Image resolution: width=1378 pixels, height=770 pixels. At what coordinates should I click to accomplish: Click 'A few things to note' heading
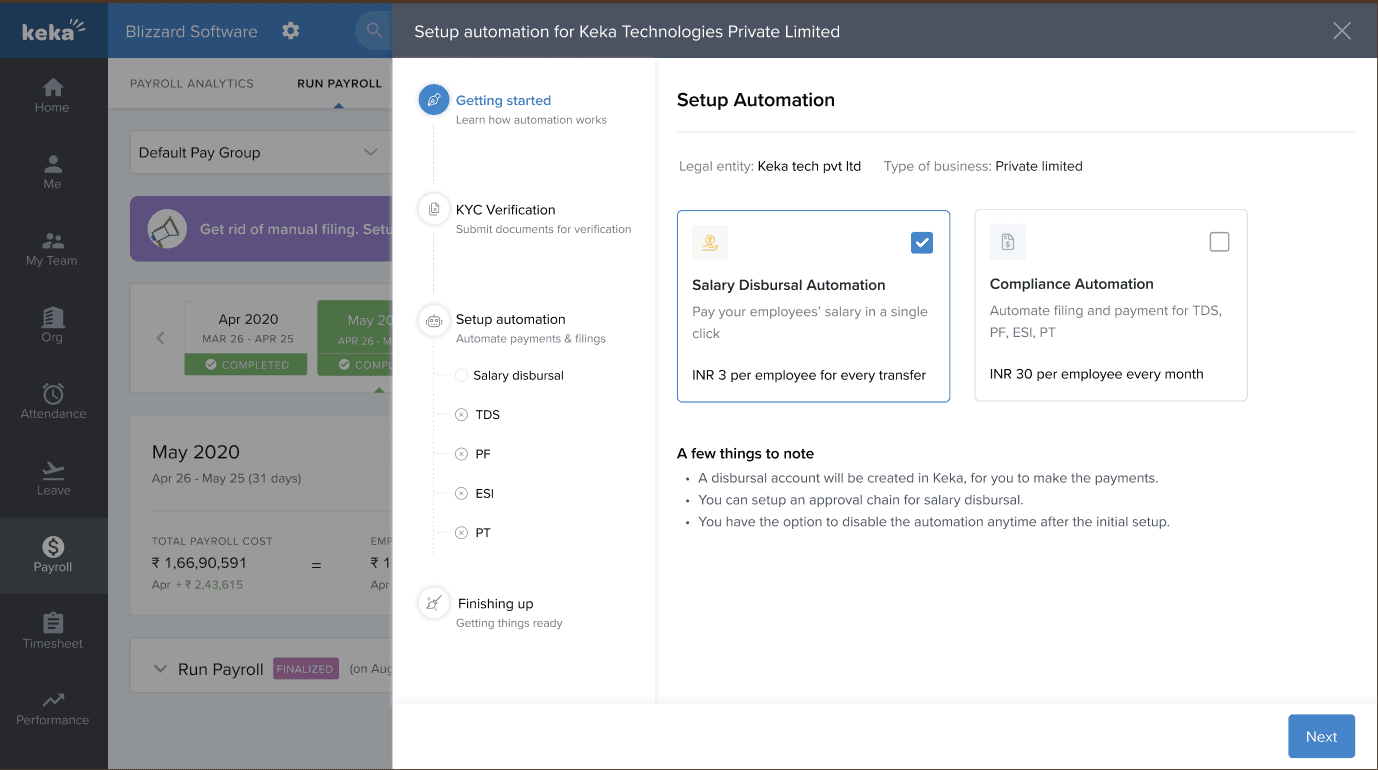point(745,454)
